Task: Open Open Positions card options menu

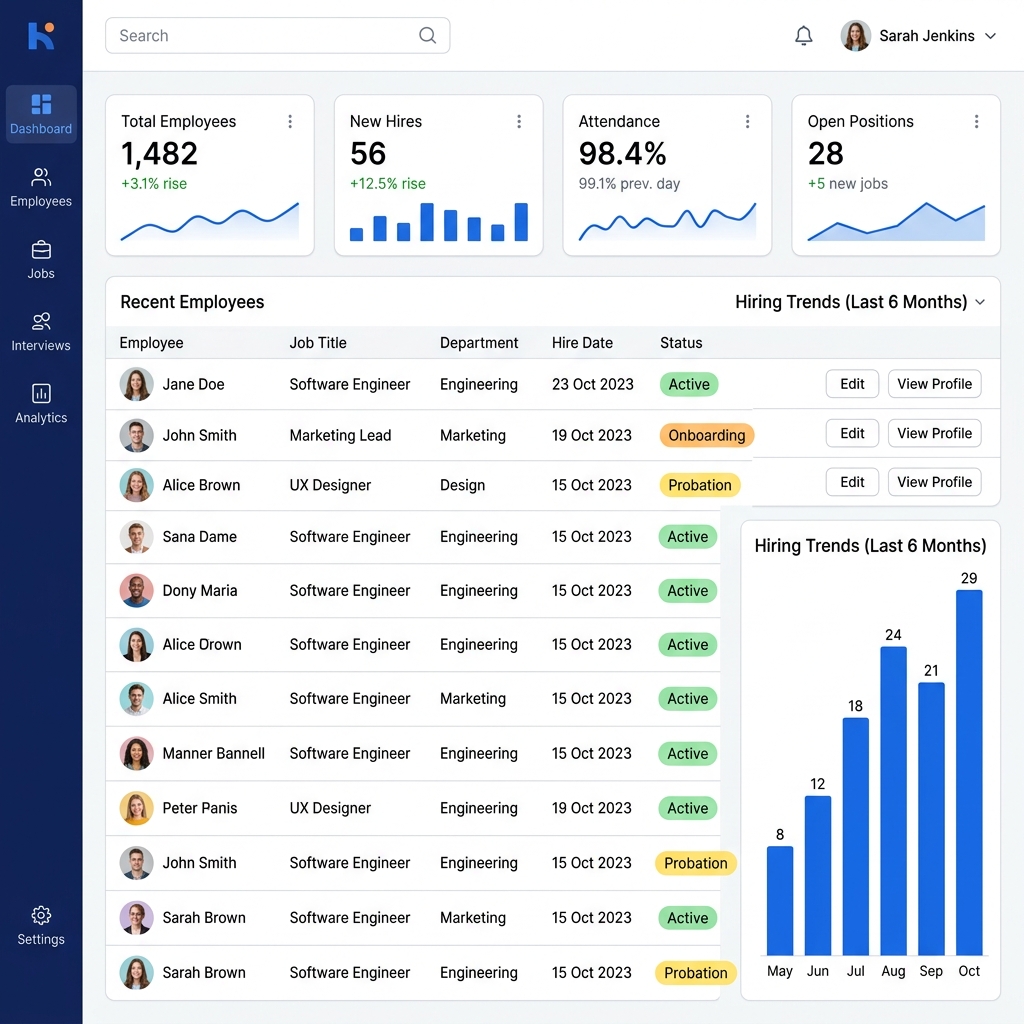Action: click(976, 121)
